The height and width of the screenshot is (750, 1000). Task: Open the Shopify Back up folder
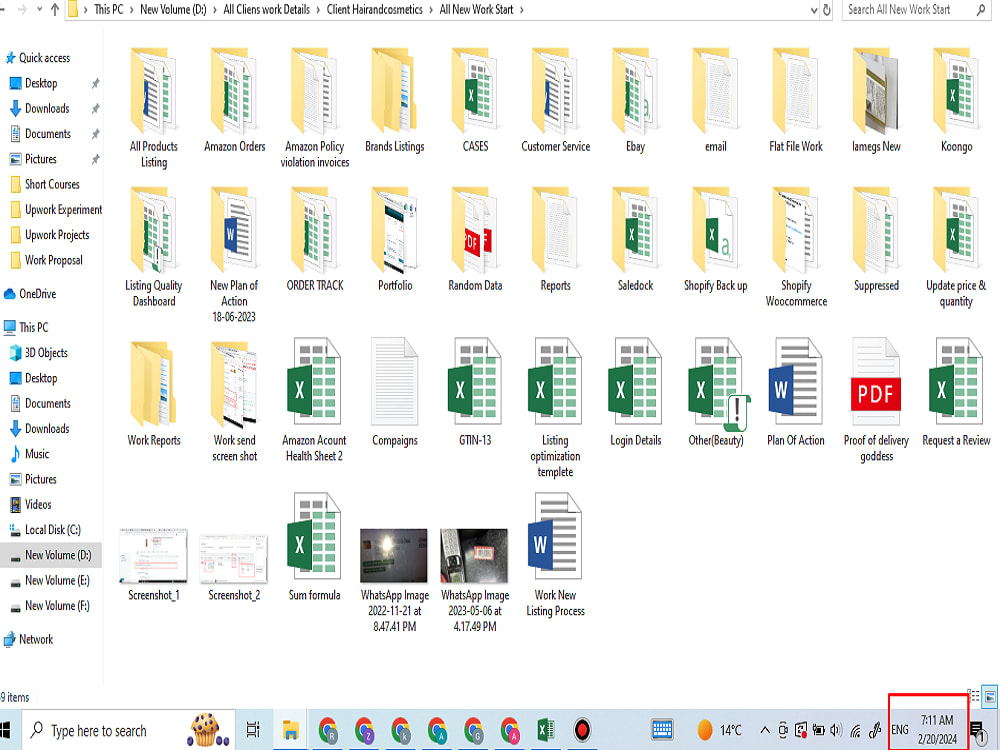tap(716, 241)
